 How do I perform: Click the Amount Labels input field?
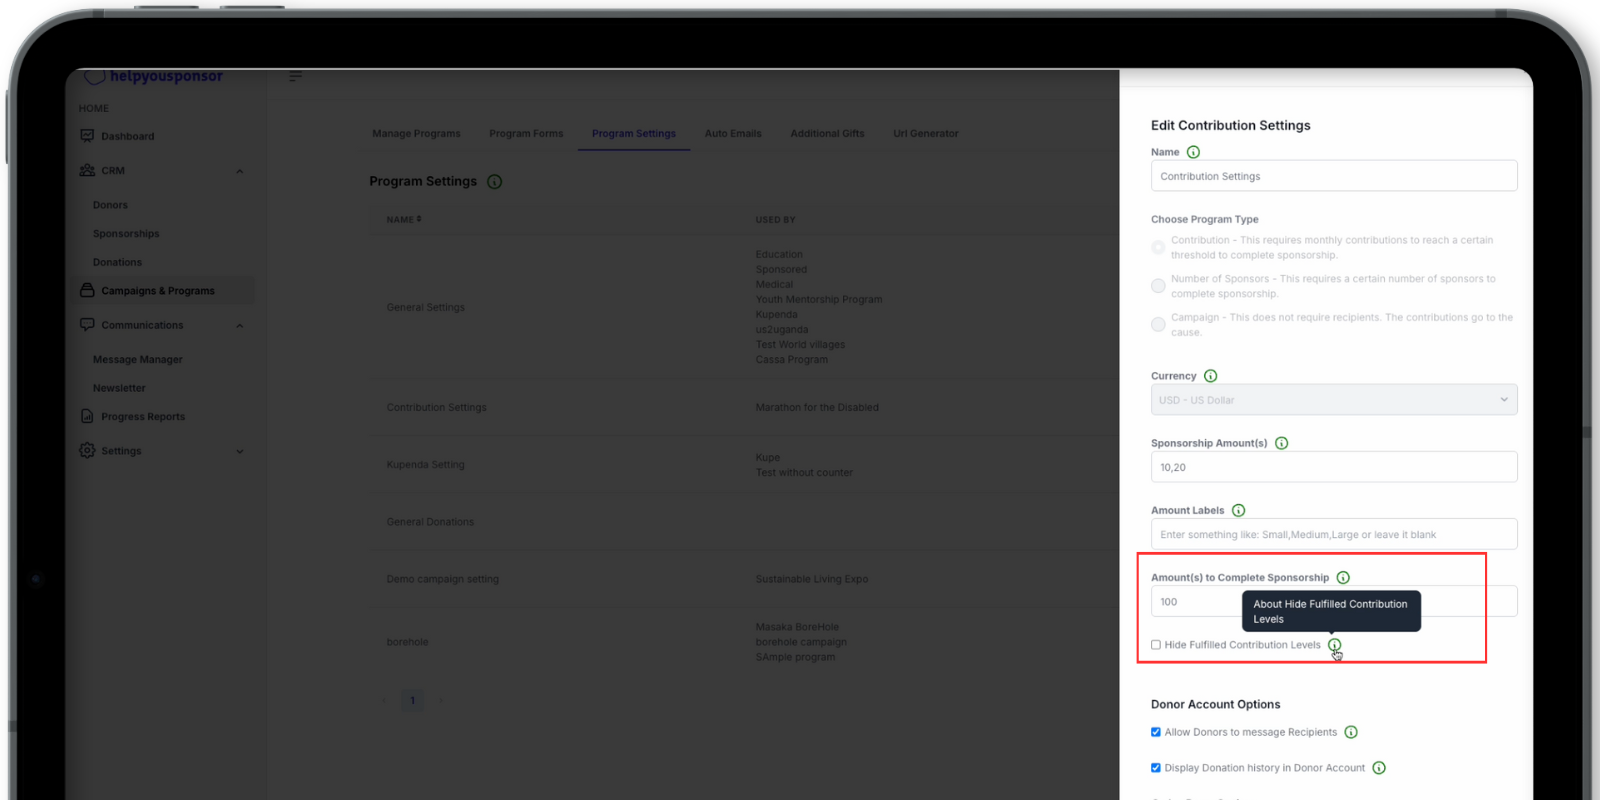point(1334,534)
